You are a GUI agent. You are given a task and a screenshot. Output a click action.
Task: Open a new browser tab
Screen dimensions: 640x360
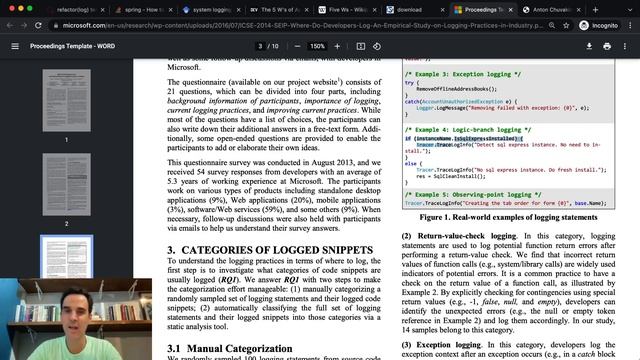[596, 9]
